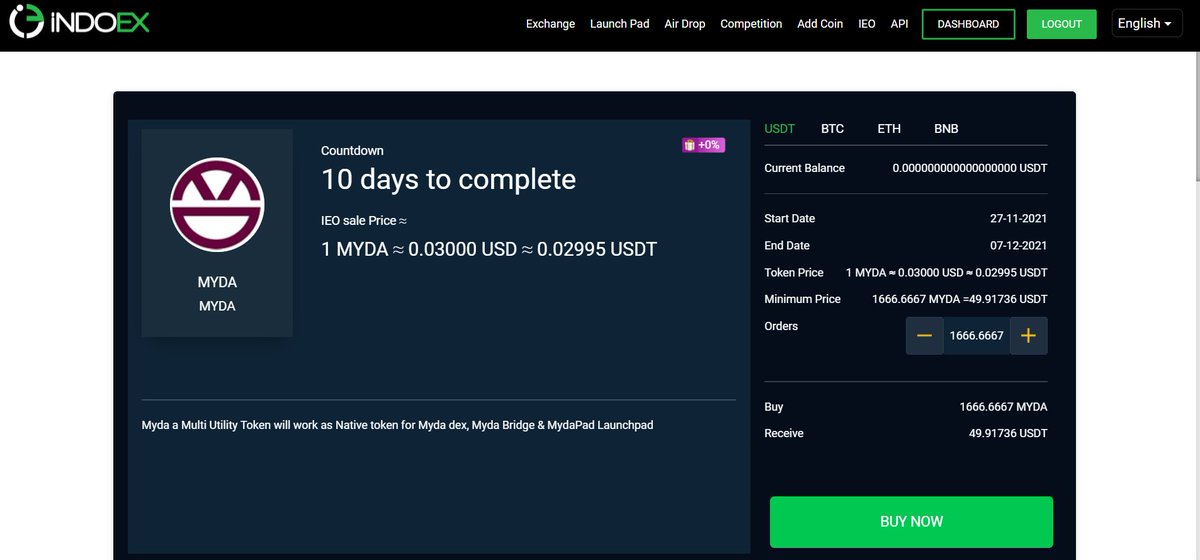Select the USDT currency tab

(779, 129)
